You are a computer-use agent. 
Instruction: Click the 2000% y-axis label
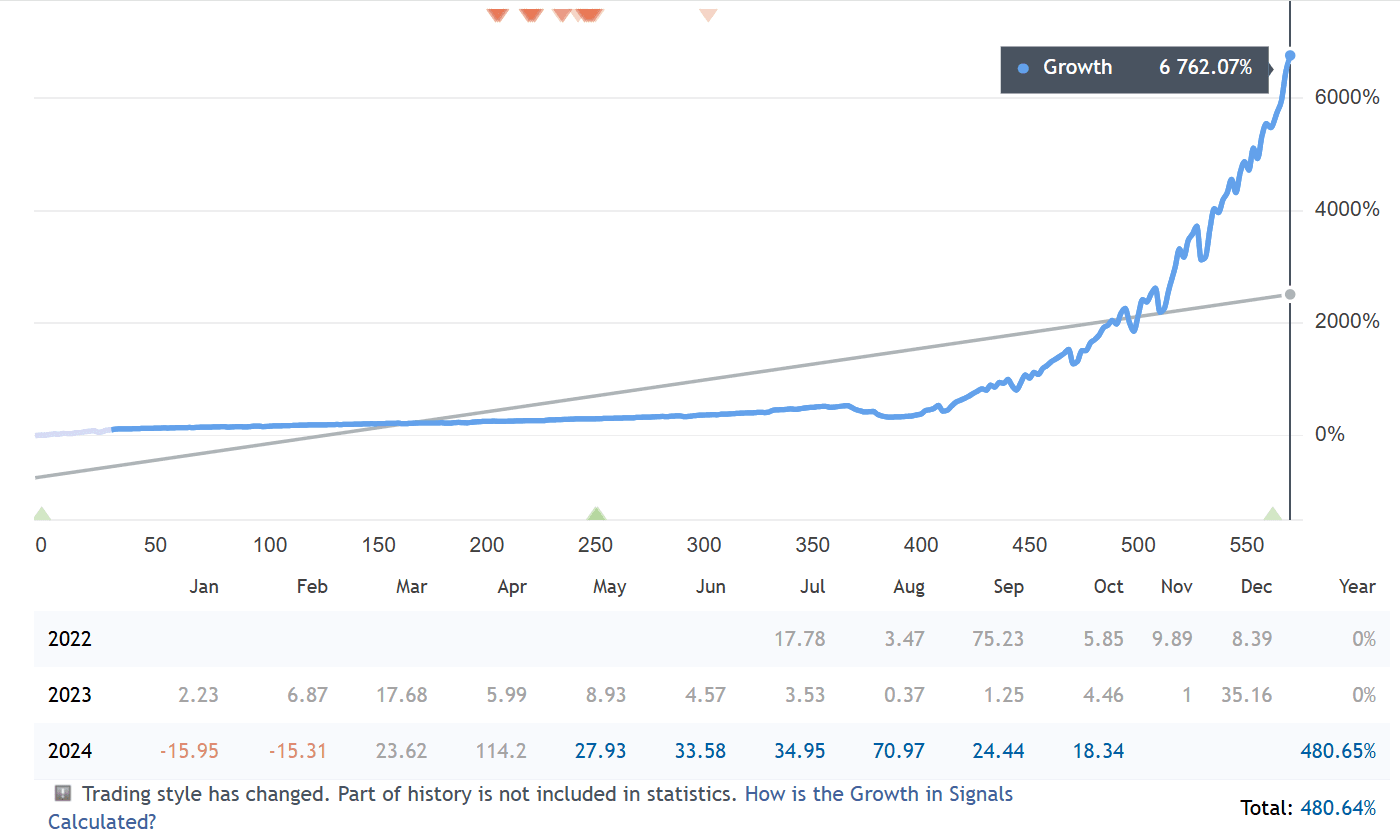pyautogui.click(x=1349, y=321)
